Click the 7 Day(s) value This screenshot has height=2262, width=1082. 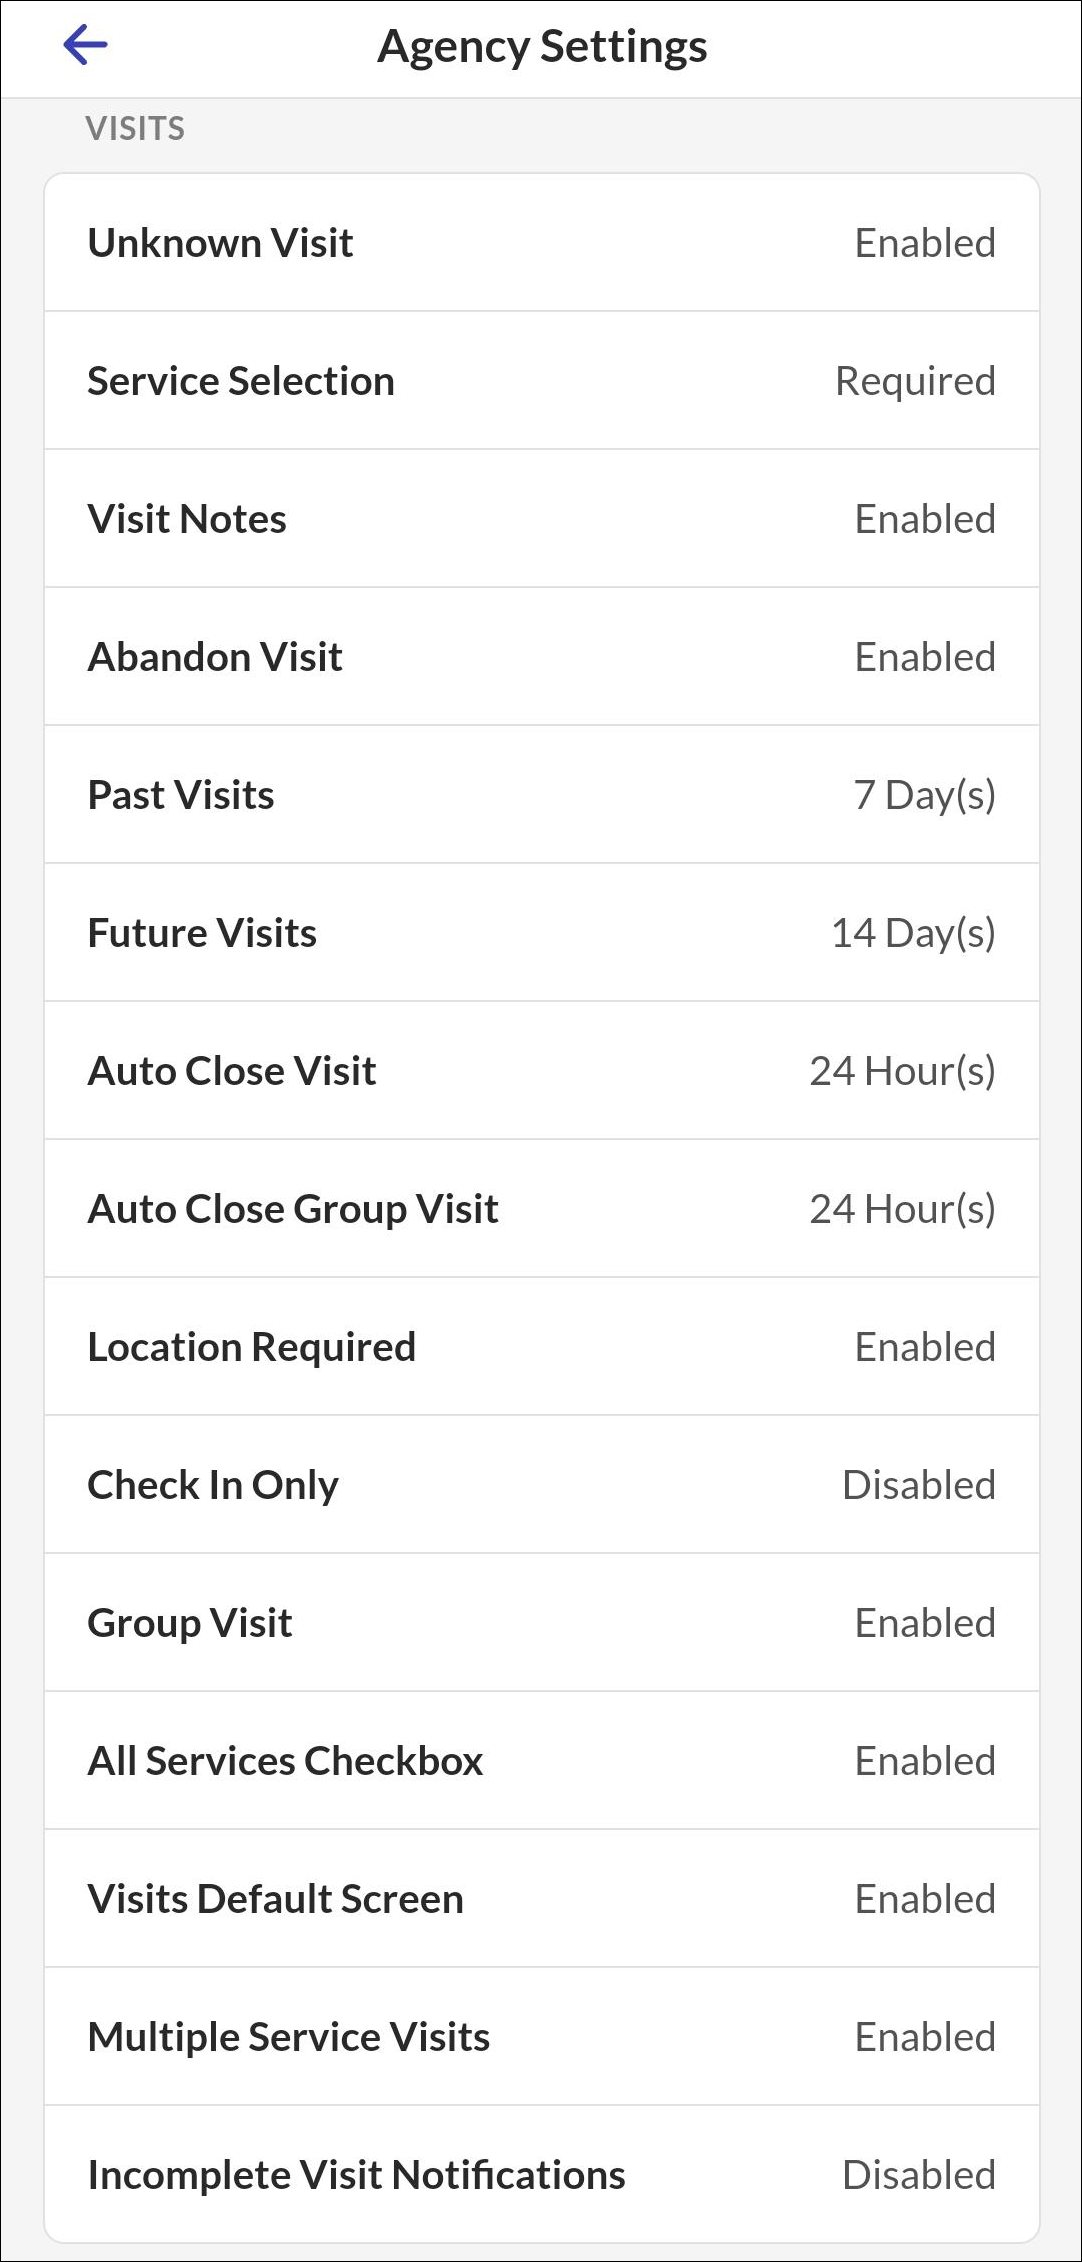coord(924,796)
